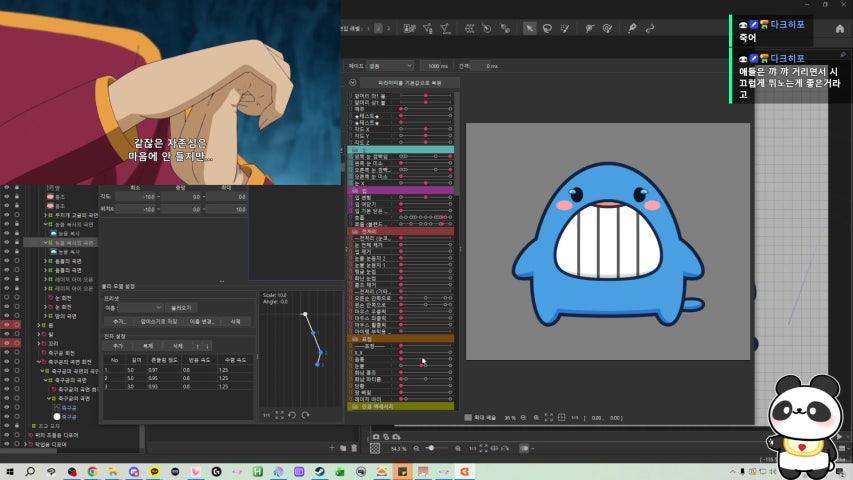
Task: Click the 1000 ms duration input field
Action: (x=437, y=66)
